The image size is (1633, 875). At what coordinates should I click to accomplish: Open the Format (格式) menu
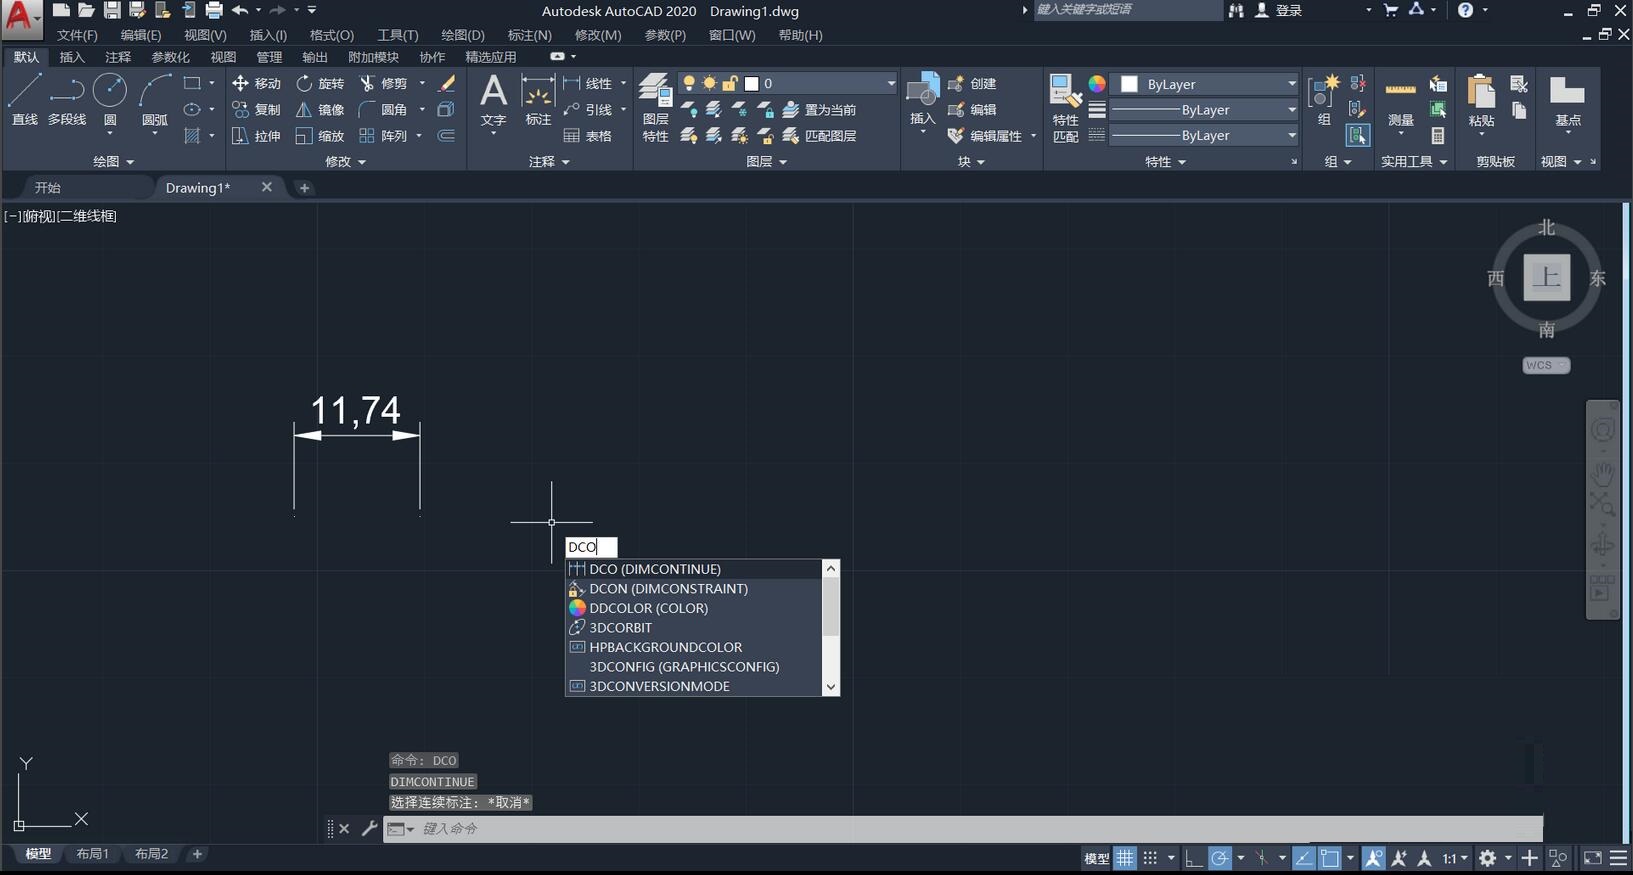[332, 35]
